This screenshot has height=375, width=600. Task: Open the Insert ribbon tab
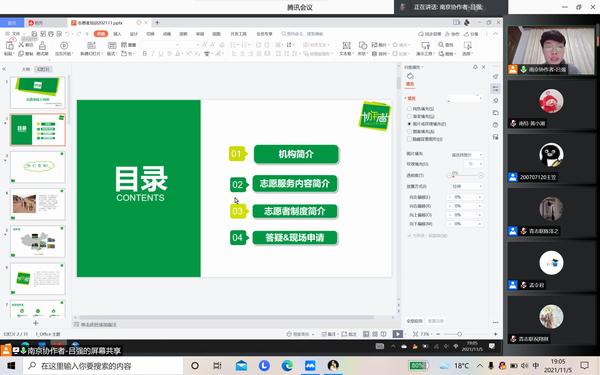(x=117, y=34)
